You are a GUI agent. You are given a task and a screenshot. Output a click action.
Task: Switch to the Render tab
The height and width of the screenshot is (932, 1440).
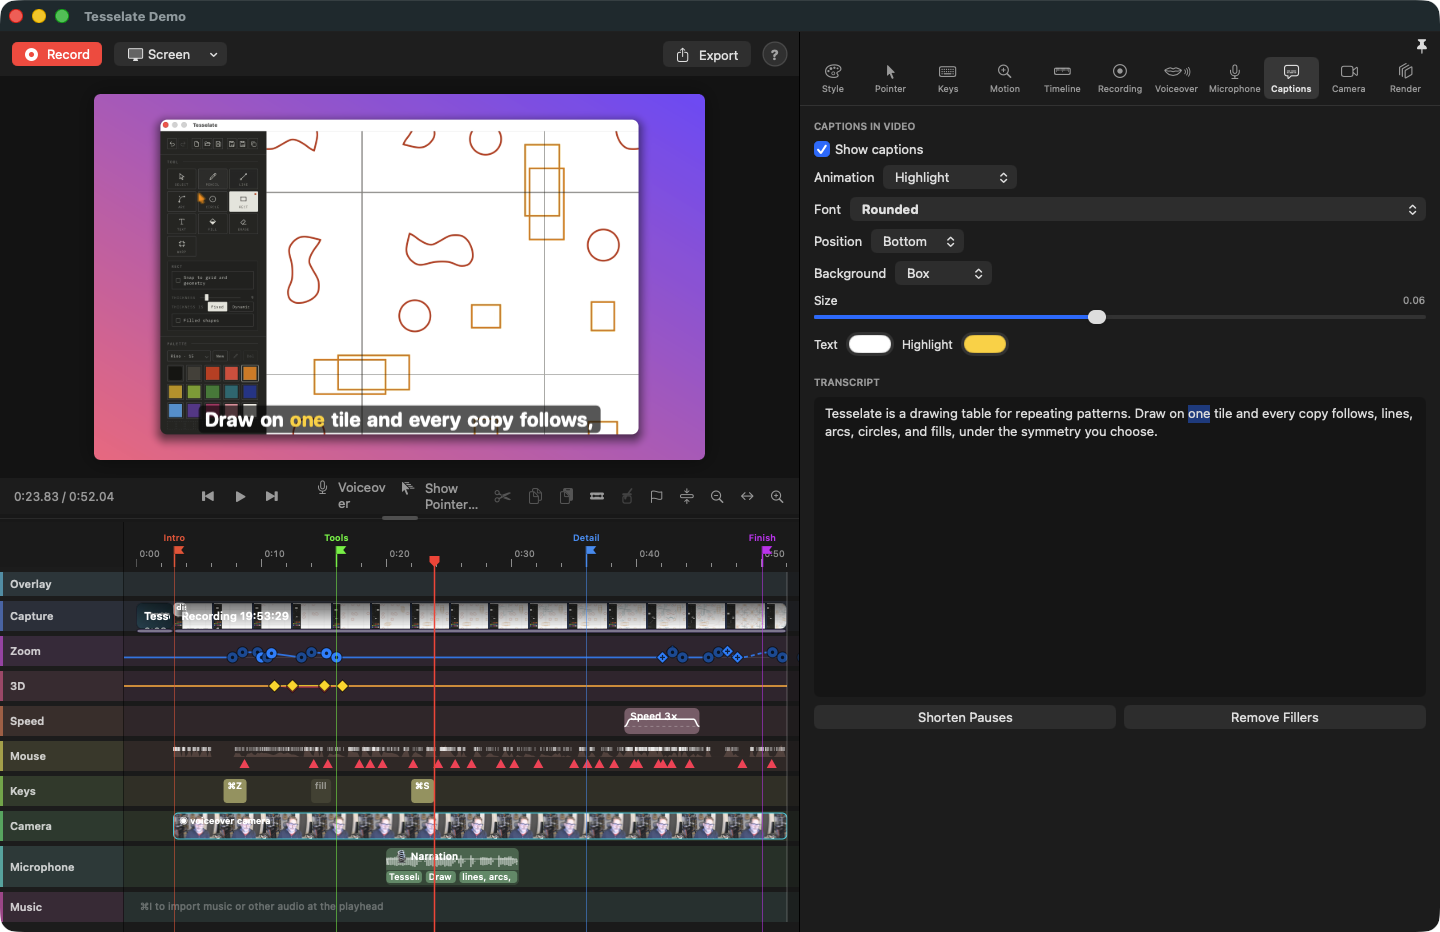(1405, 78)
